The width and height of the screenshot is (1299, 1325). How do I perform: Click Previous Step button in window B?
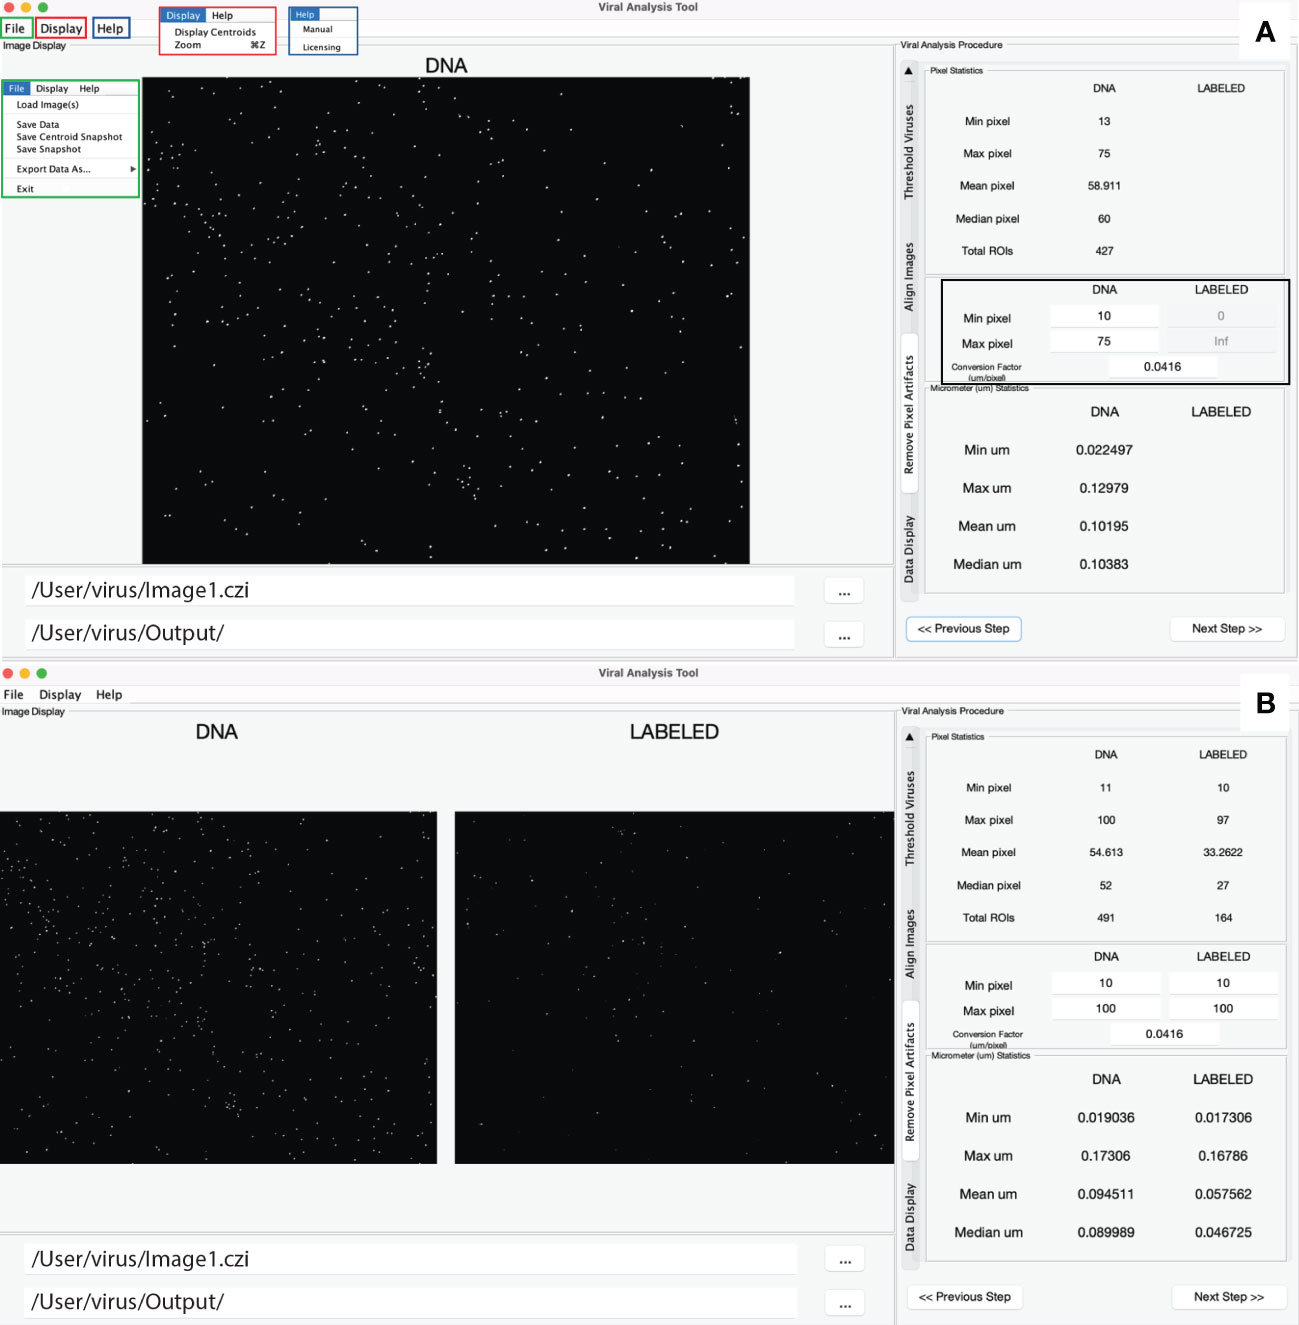pyautogui.click(x=965, y=1297)
